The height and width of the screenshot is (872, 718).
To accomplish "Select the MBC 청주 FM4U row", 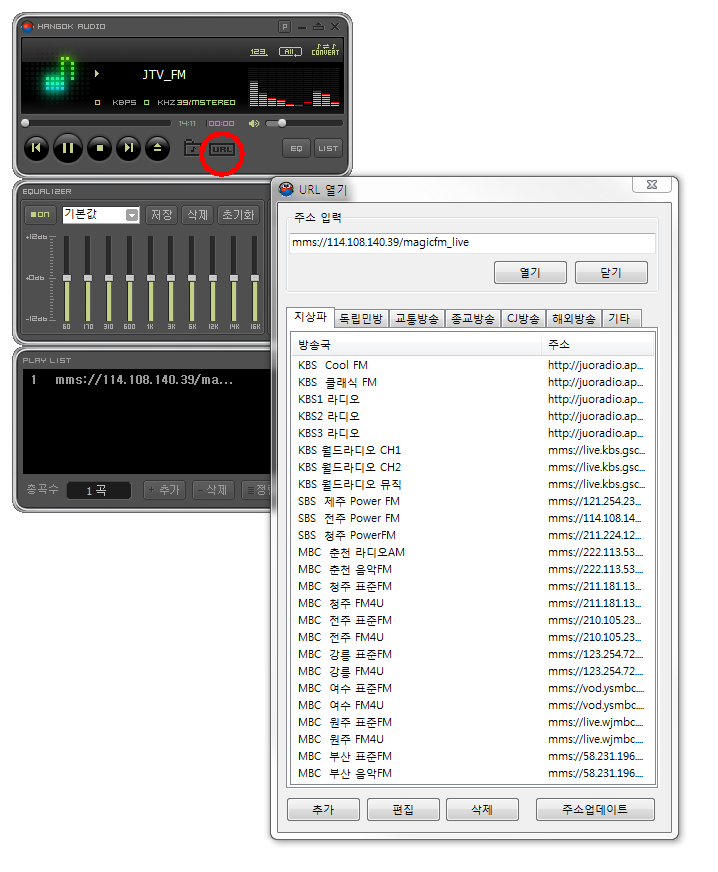I will 472,603.
